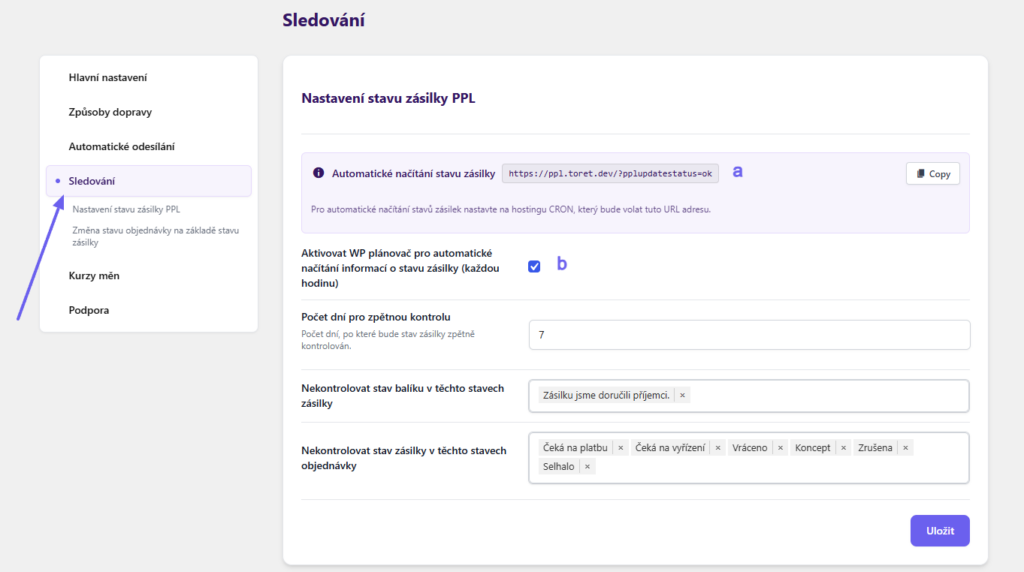Toggle the WP plánovač activation checkbox
The height and width of the screenshot is (572, 1024).
click(x=534, y=266)
